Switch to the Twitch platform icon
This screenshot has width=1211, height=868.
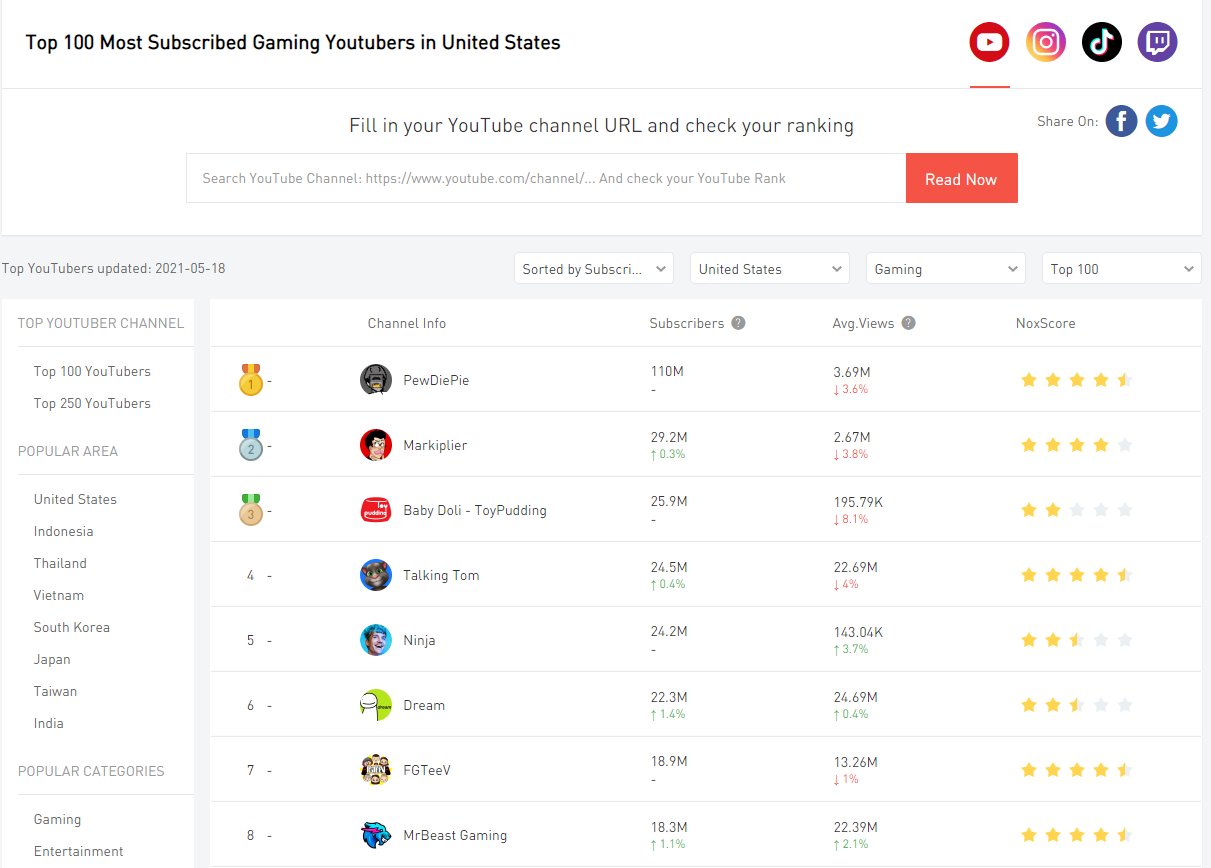(1157, 42)
